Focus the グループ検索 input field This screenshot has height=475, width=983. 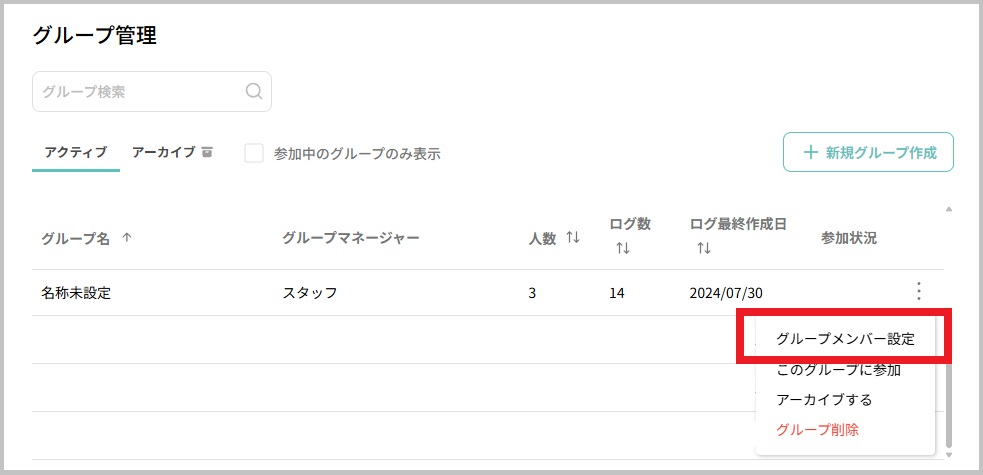click(152, 91)
